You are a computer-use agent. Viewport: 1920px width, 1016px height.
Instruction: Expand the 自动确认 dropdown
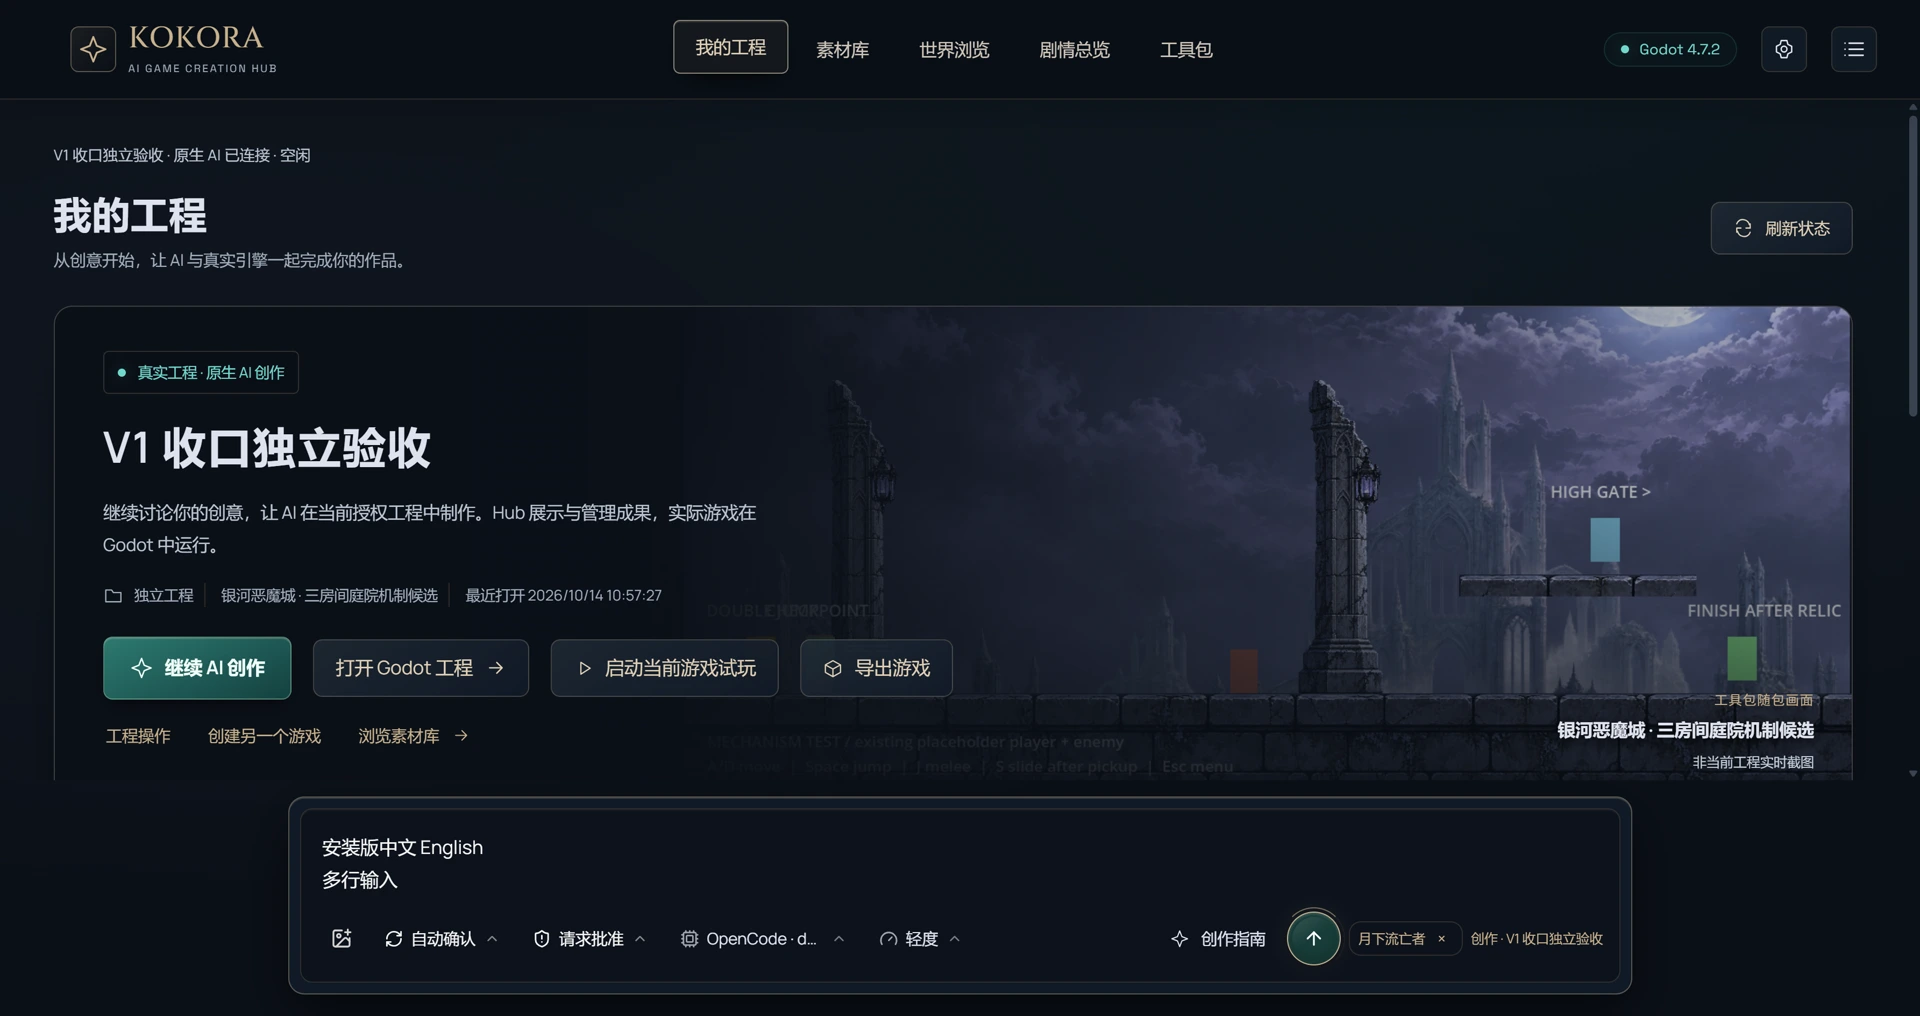tap(440, 939)
